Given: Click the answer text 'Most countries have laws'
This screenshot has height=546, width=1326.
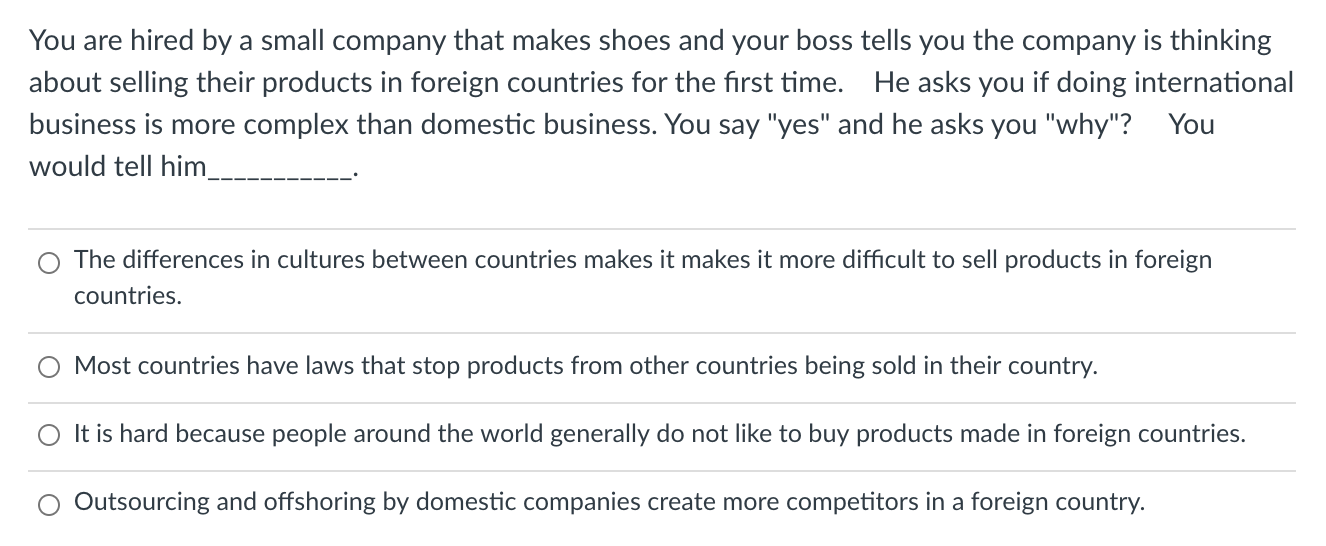Looking at the screenshot, I should [x=585, y=366].
